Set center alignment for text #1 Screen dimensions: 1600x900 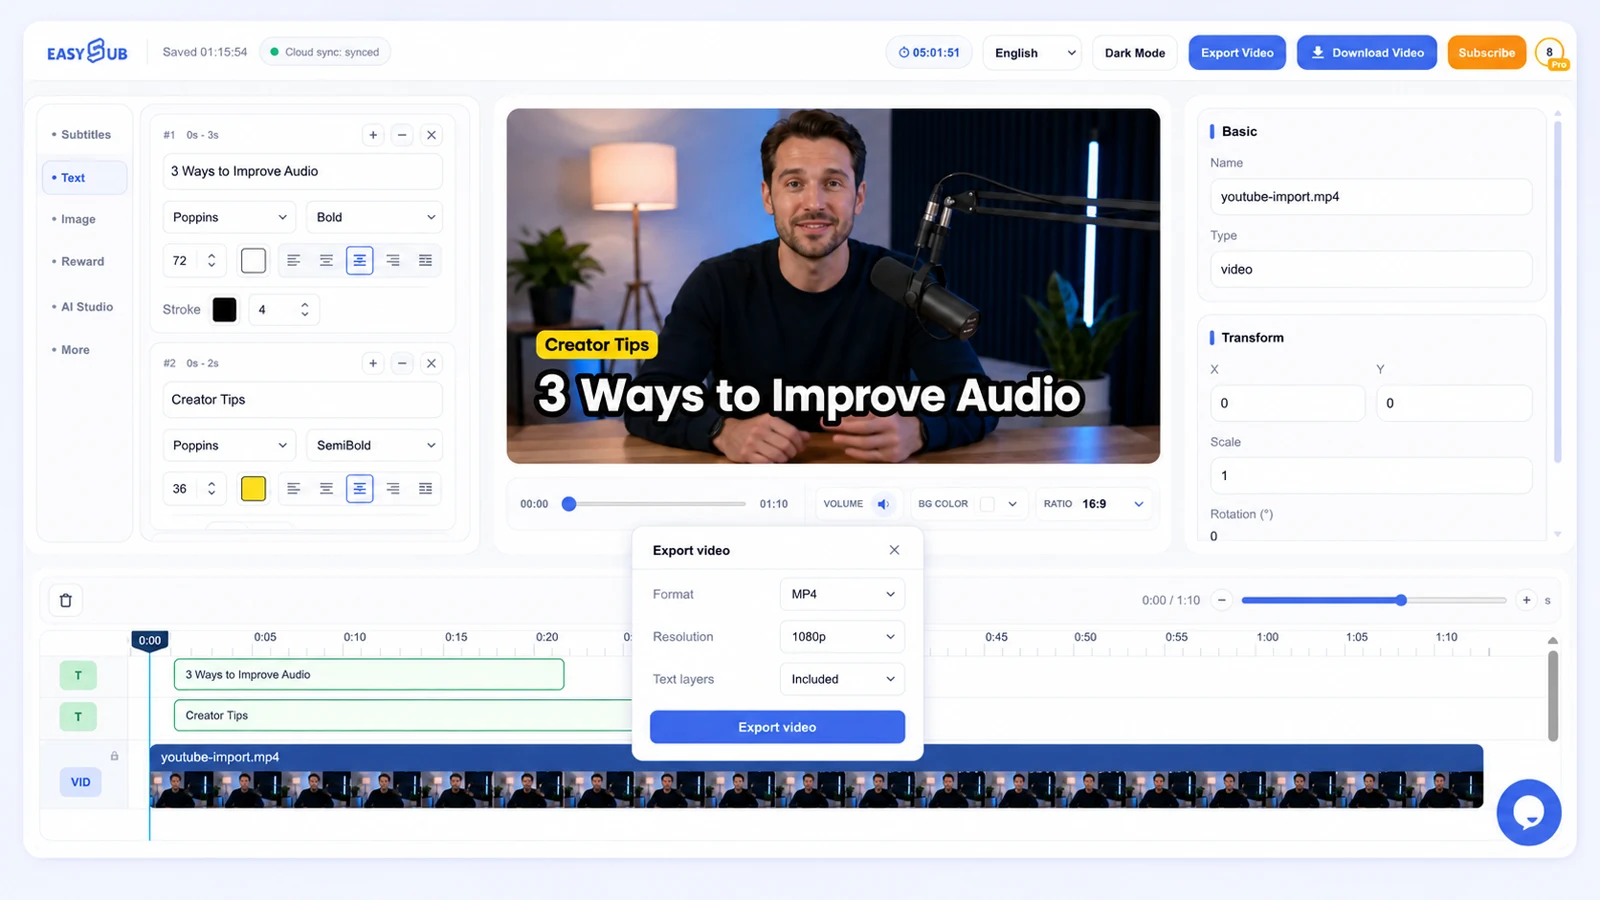point(359,260)
